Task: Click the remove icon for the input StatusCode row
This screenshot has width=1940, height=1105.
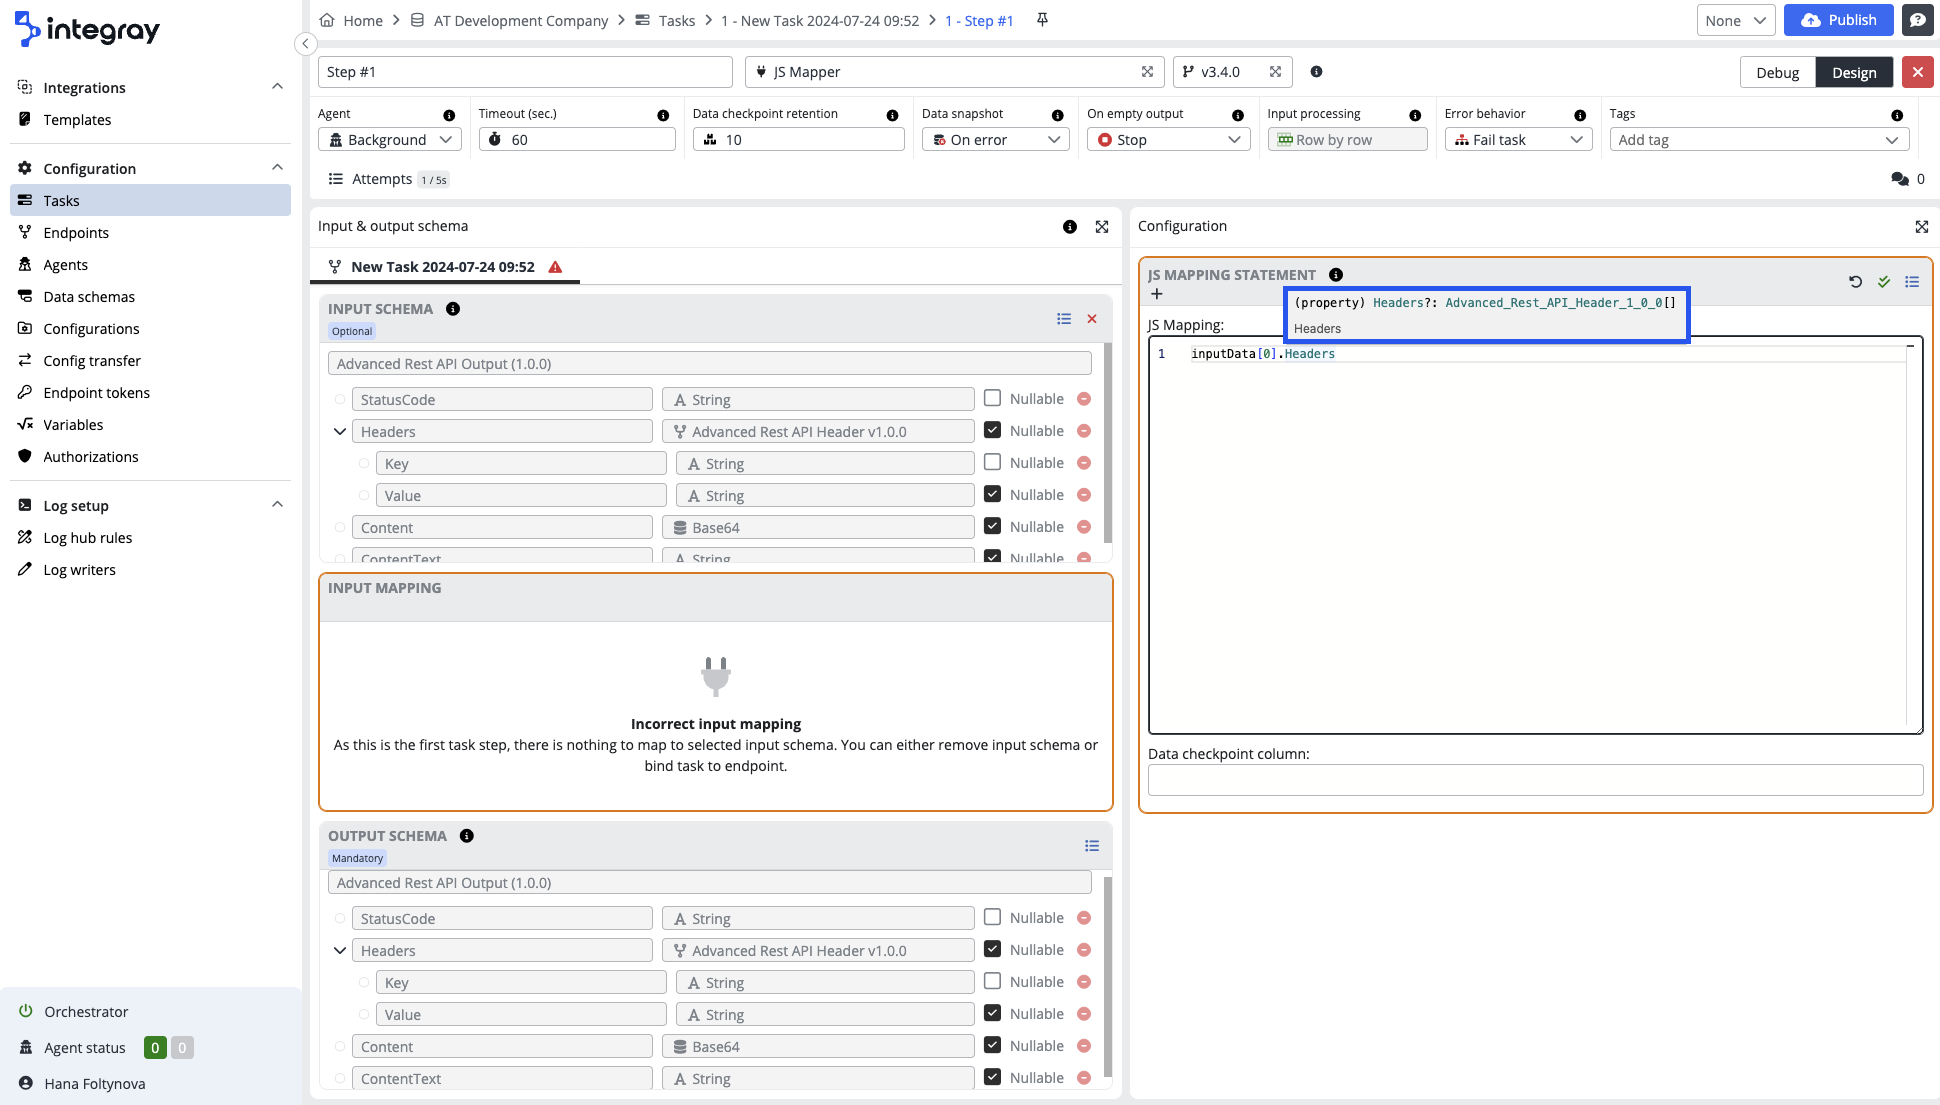Action: click(x=1084, y=399)
